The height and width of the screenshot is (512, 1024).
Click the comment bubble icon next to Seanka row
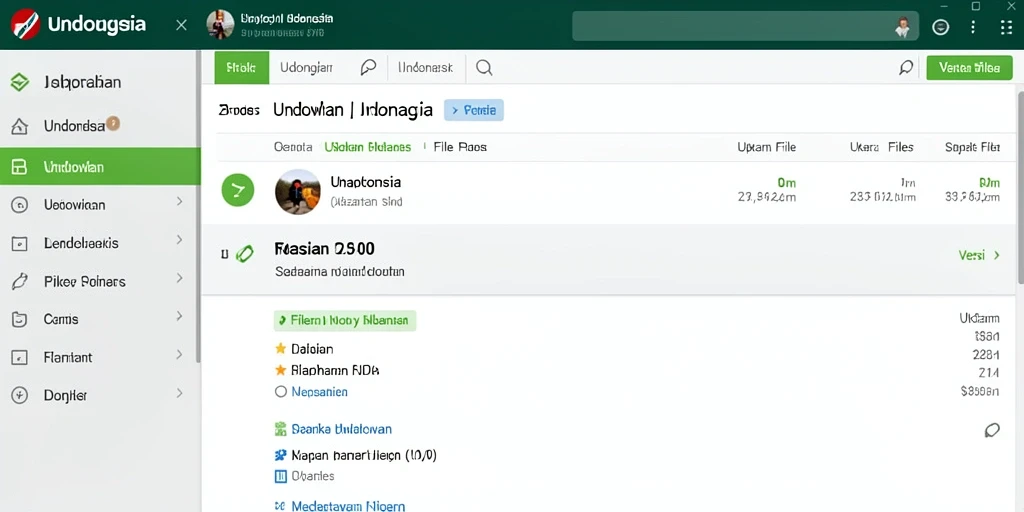coord(992,430)
